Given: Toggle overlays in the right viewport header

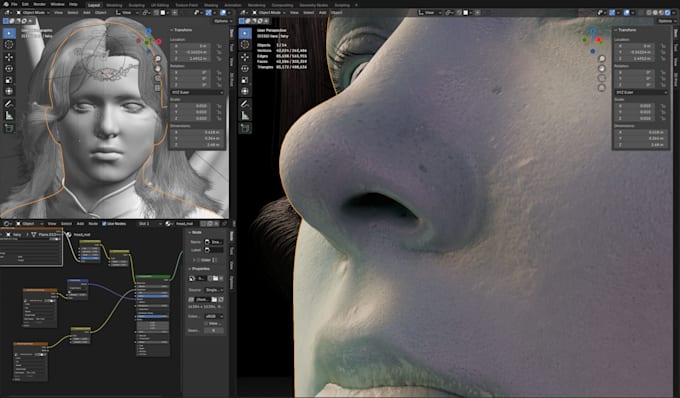Looking at the screenshot, I should tap(627, 13).
